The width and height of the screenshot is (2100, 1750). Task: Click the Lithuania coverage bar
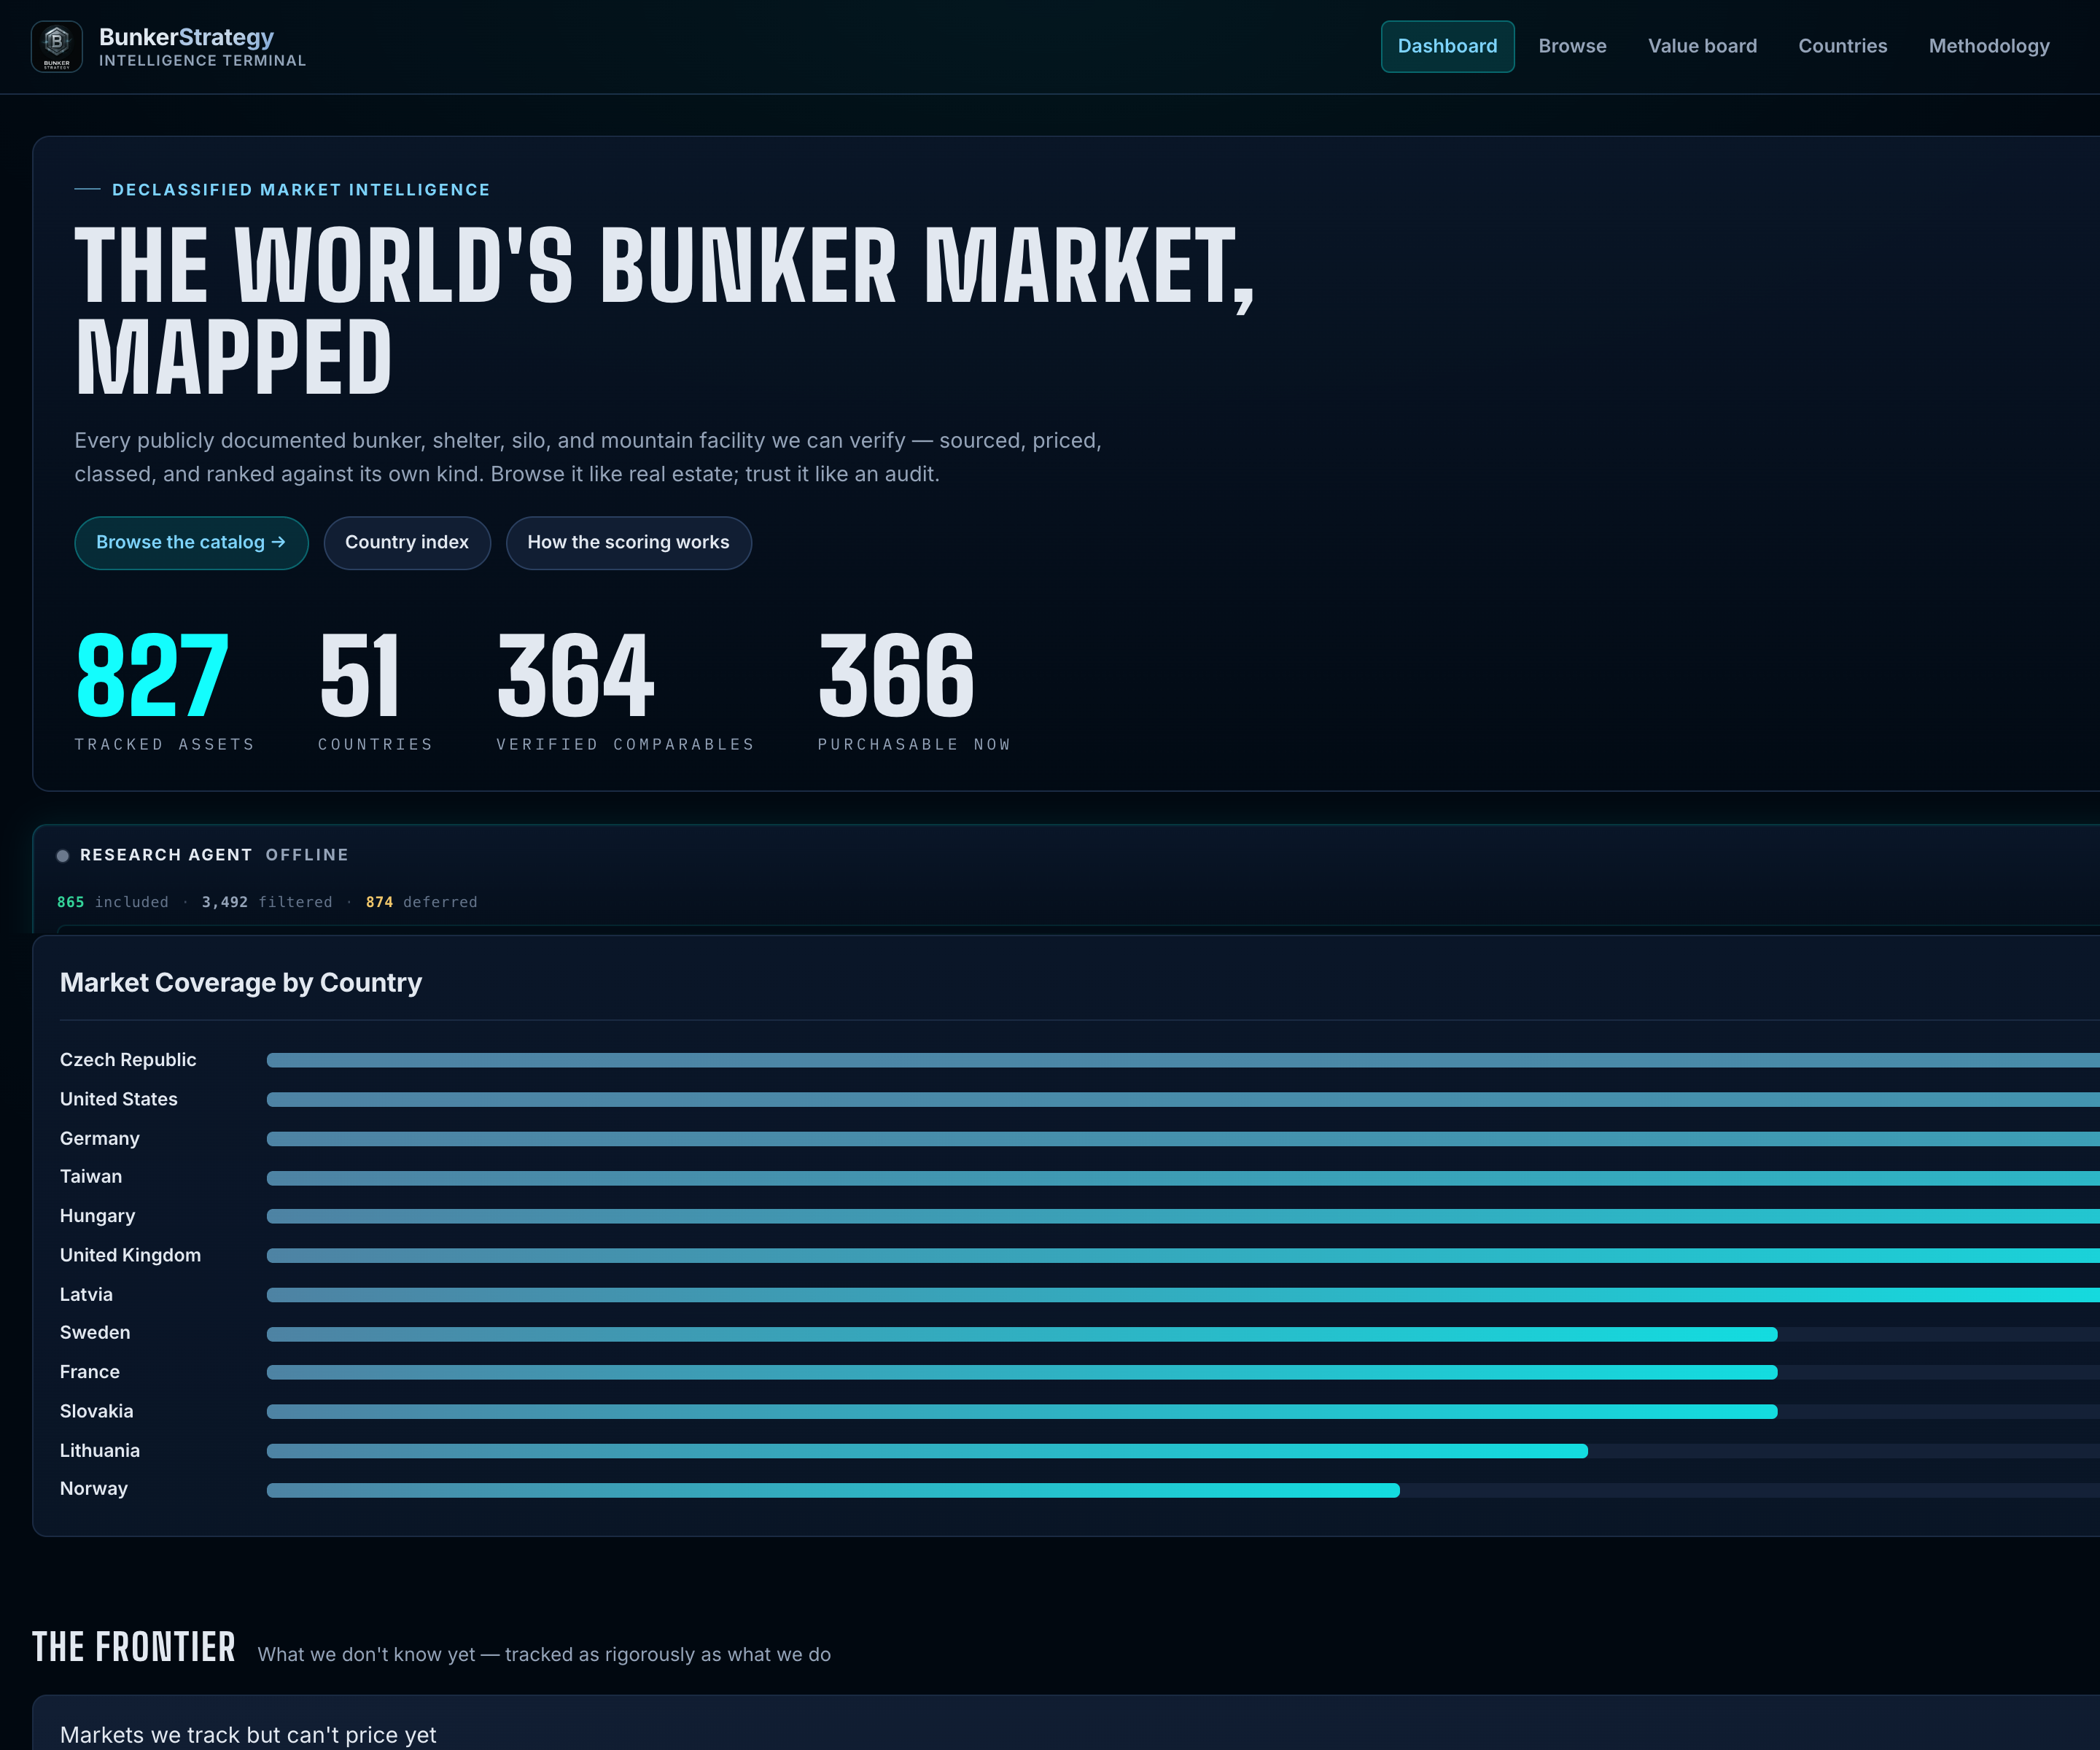click(x=927, y=1451)
